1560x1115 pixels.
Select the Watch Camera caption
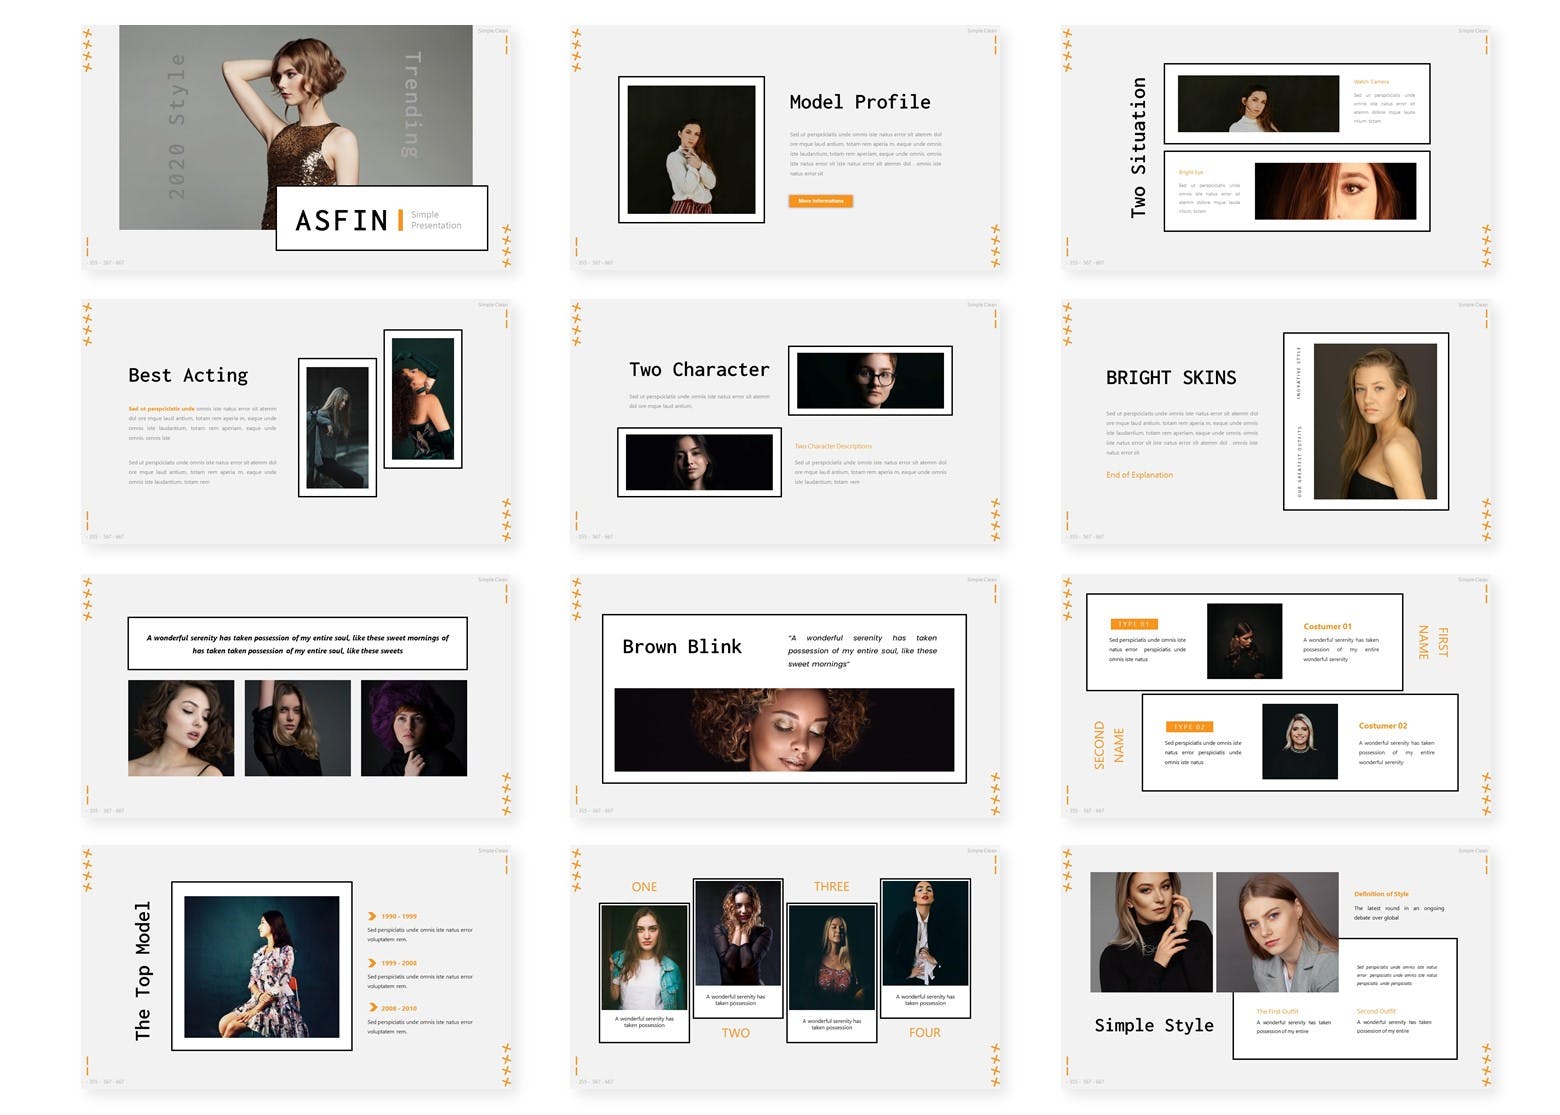click(1371, 82)
